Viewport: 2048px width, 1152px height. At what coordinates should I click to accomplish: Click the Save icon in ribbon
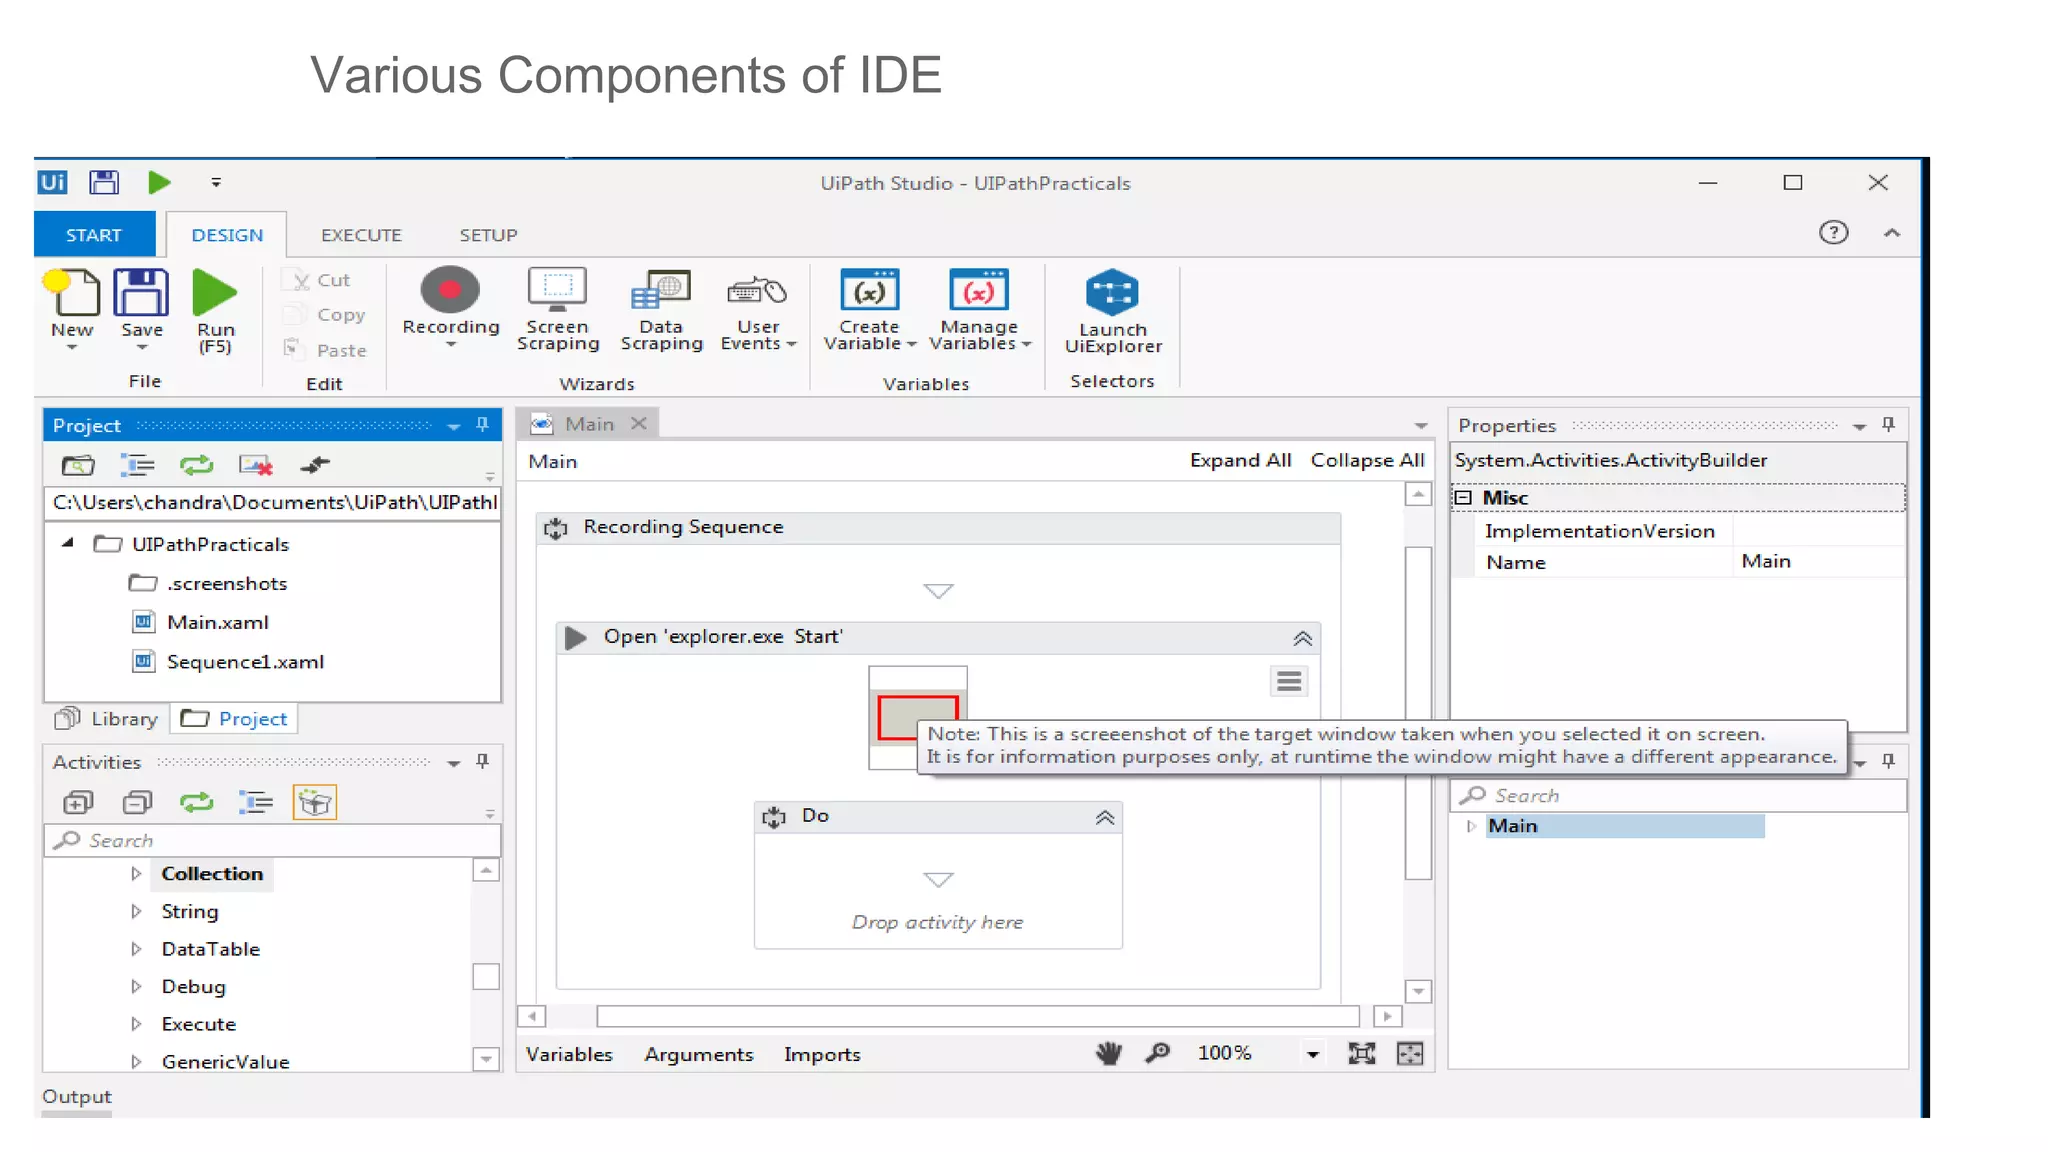141,292
